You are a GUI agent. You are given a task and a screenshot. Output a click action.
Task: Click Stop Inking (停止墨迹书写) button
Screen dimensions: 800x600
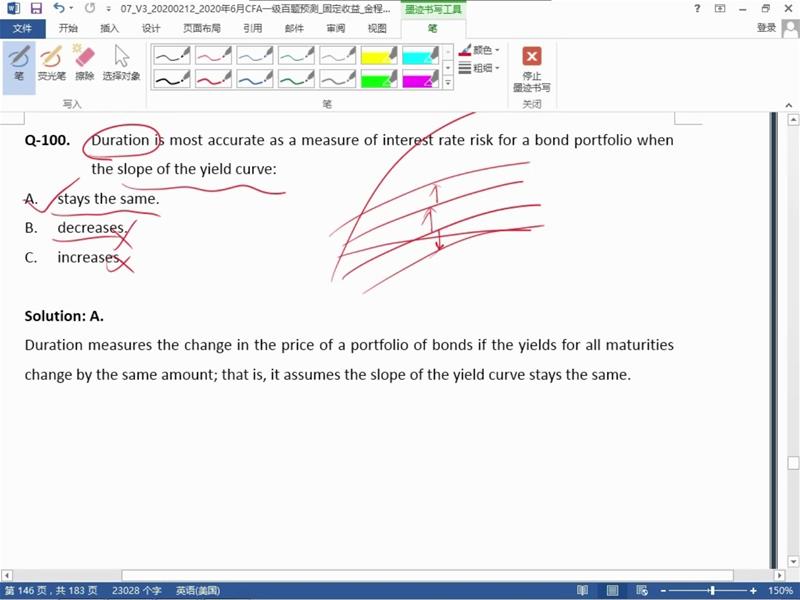pyautogui.click(x=531, y=68)
